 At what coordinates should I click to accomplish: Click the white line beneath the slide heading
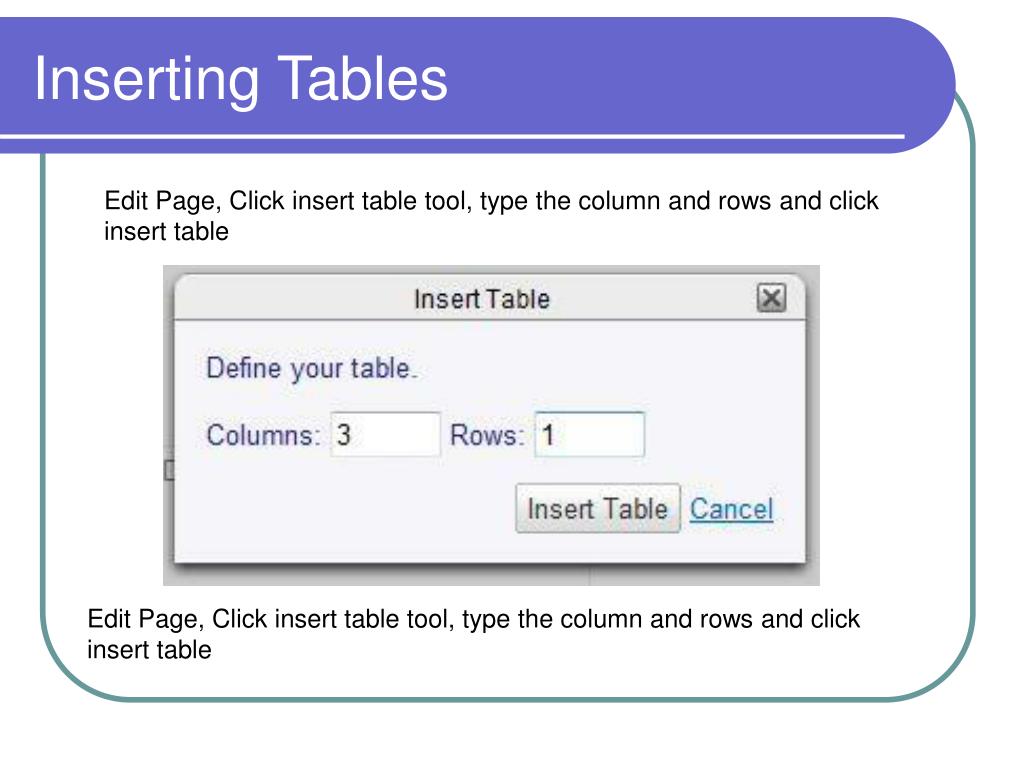point(452,136)
